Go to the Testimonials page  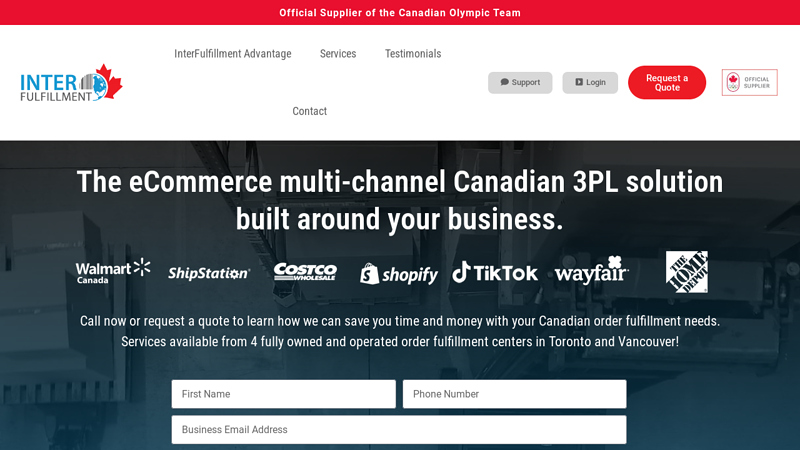413,54
